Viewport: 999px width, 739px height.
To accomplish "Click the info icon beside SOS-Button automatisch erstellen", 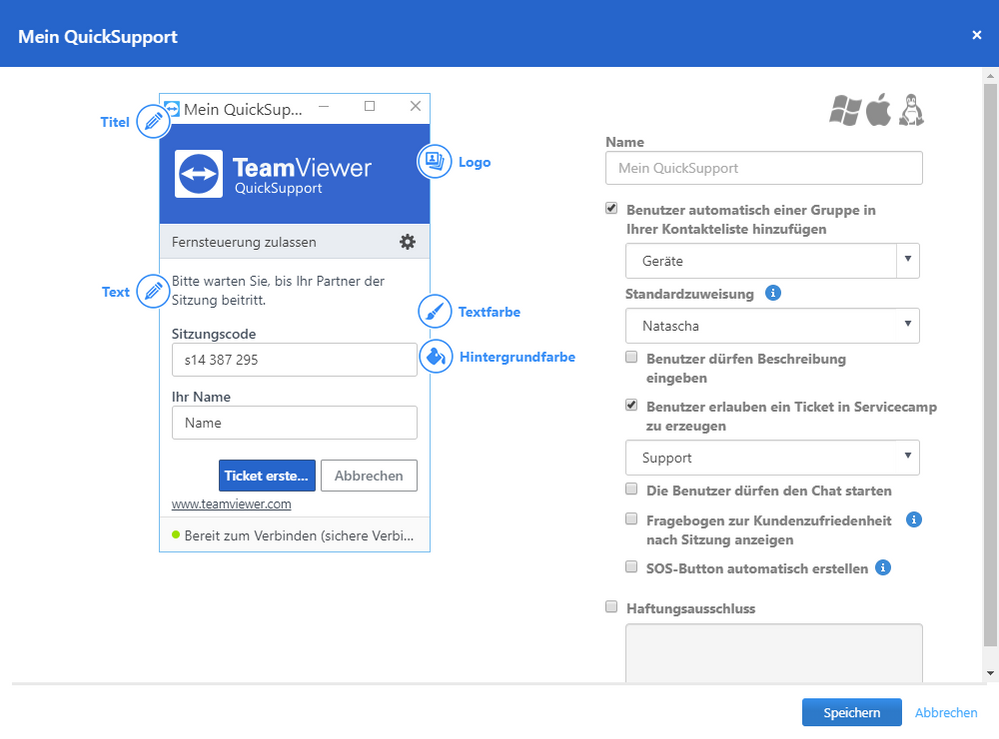I will [x=883, y=567].
